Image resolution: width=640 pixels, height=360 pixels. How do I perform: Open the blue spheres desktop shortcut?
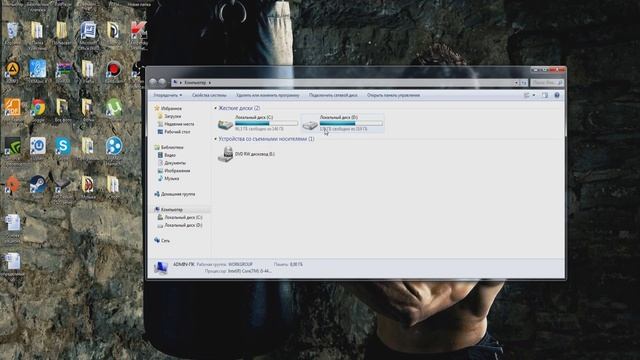pos(113,146)
